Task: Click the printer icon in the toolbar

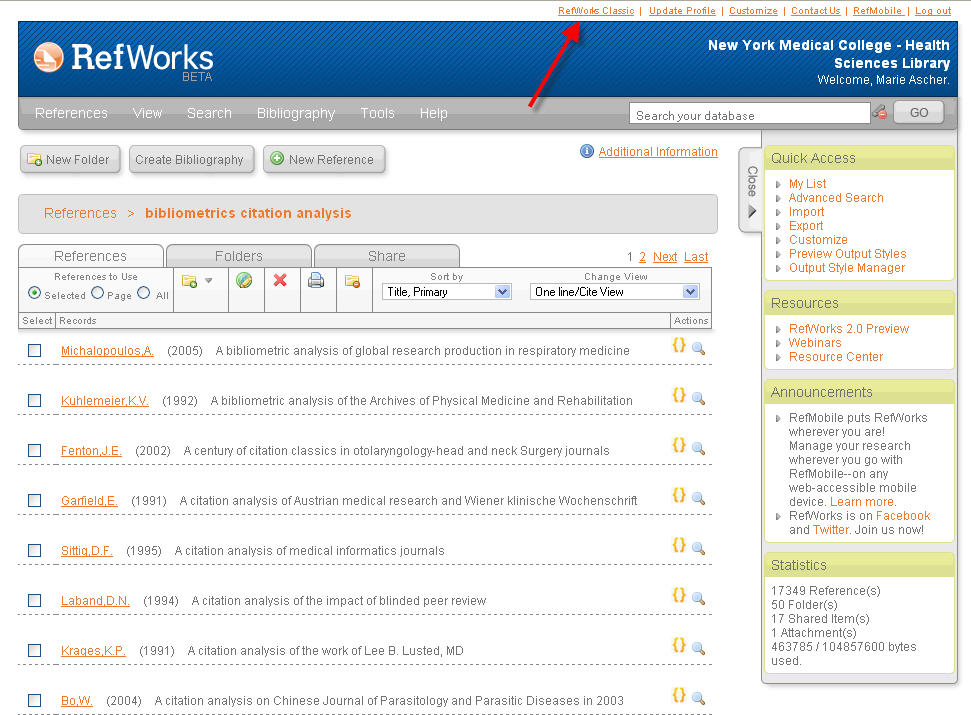Action: tap(316, 280)
